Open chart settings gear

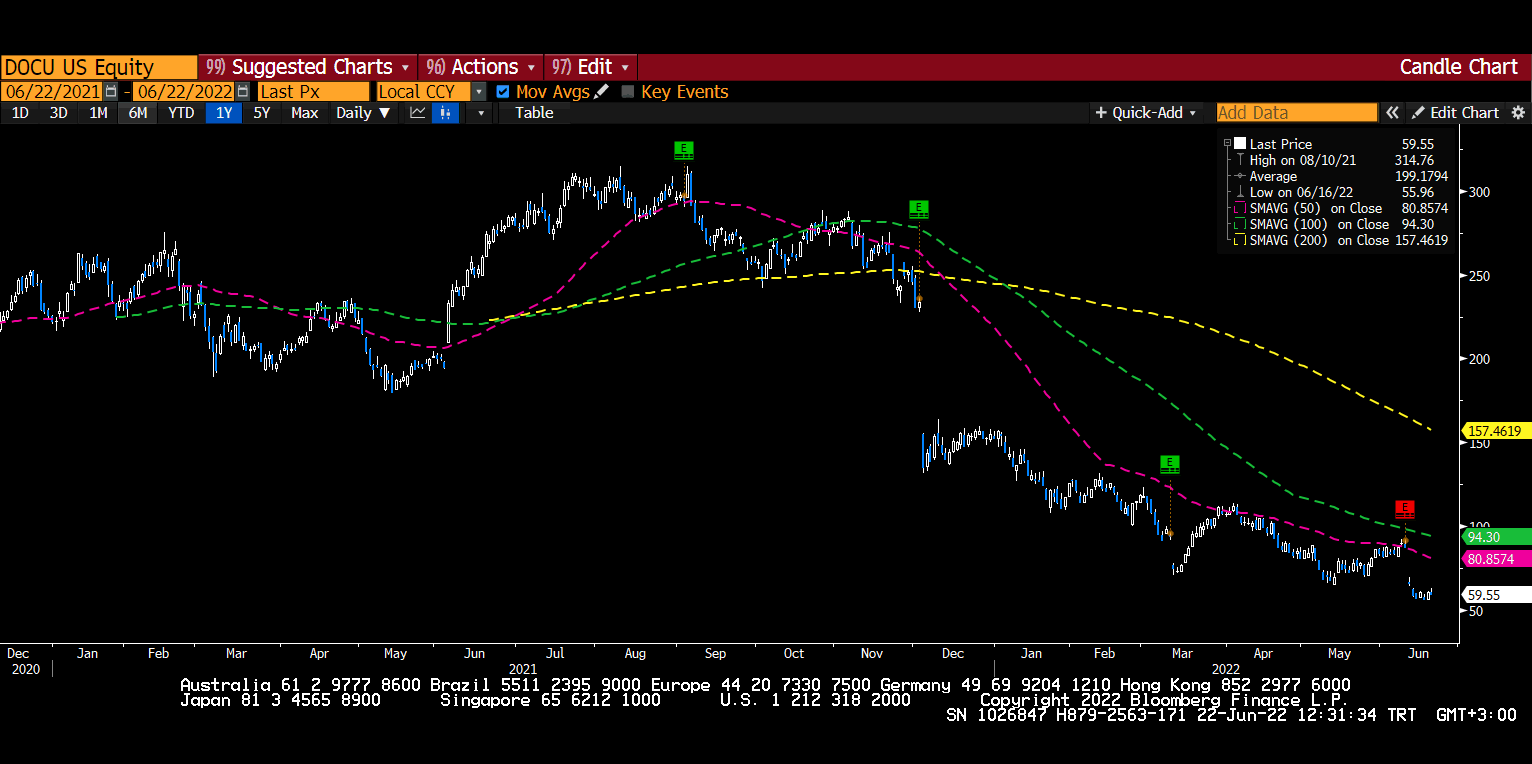point(1518,113)
